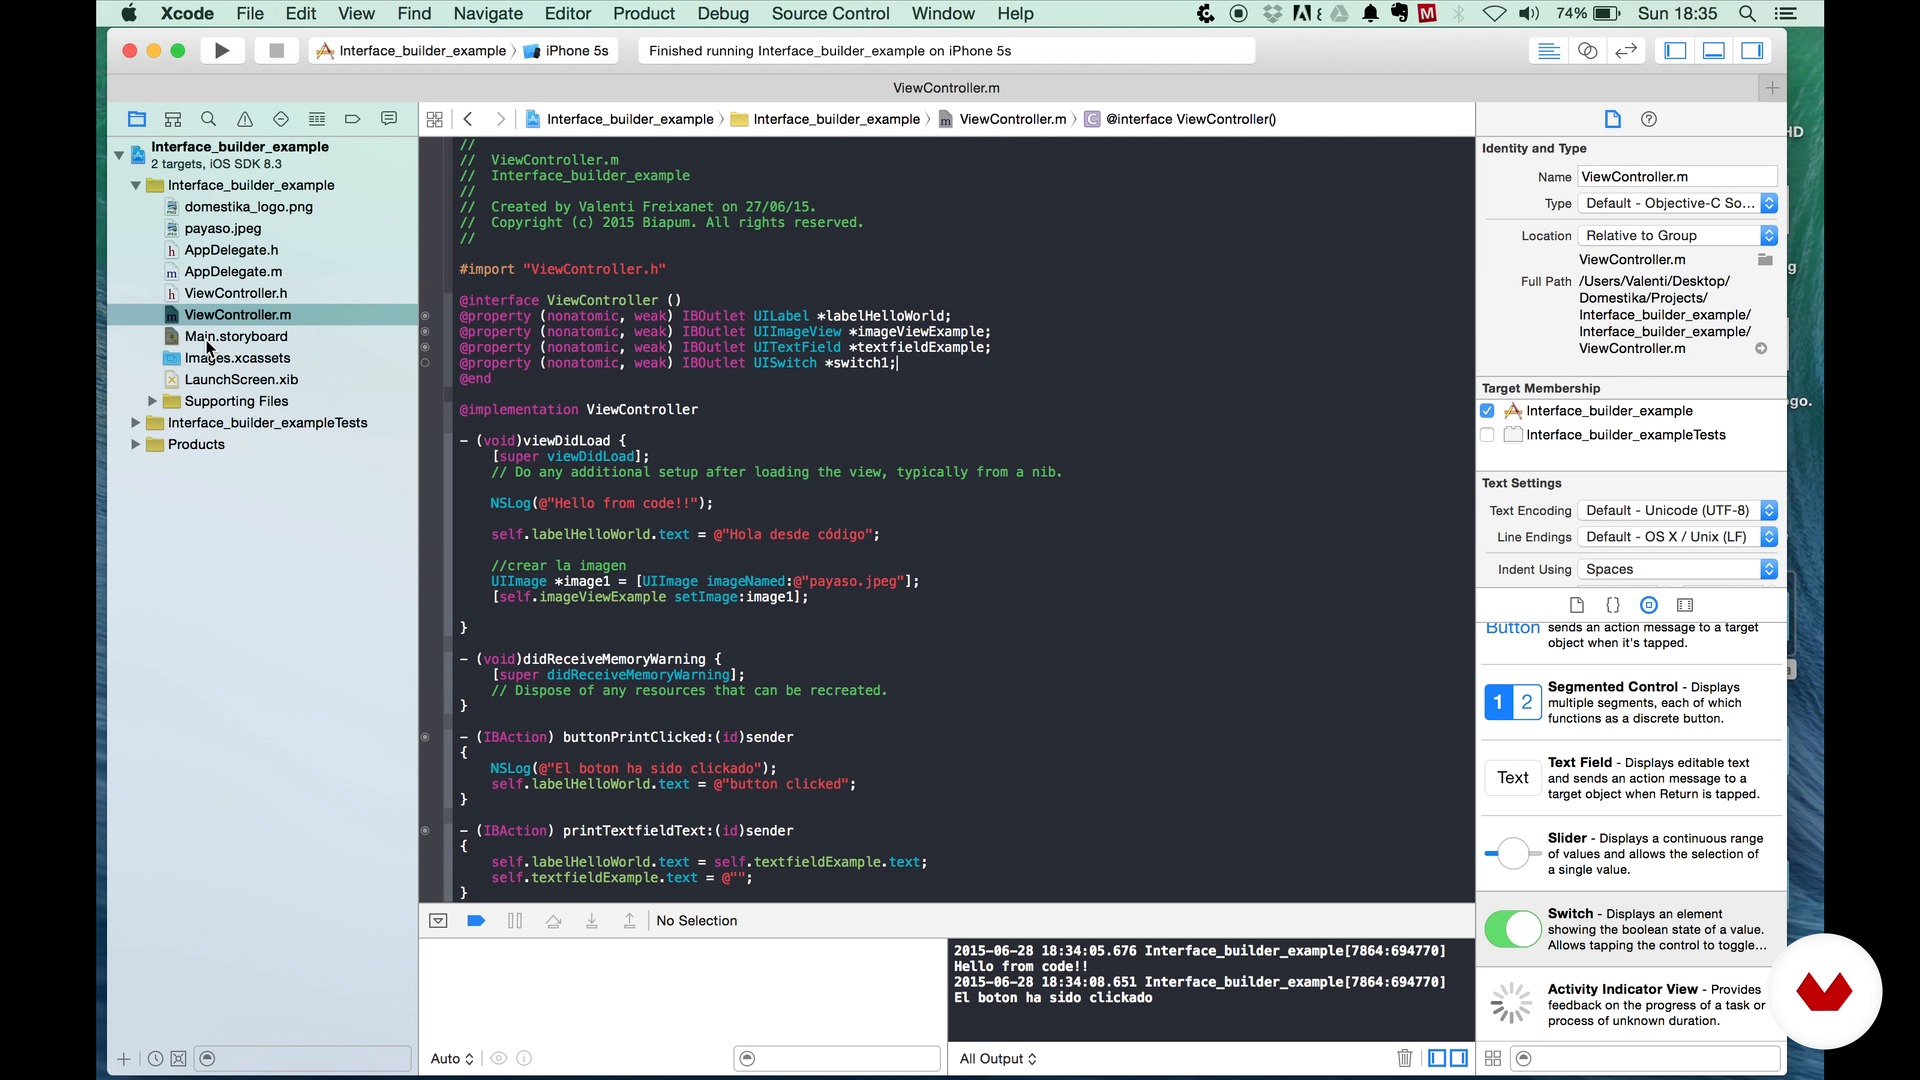Image resolution: width=1920 pixels, height=1080 pixels.
Task: Click the @interface ViewController() breadcrumb
Action: 1181,119
